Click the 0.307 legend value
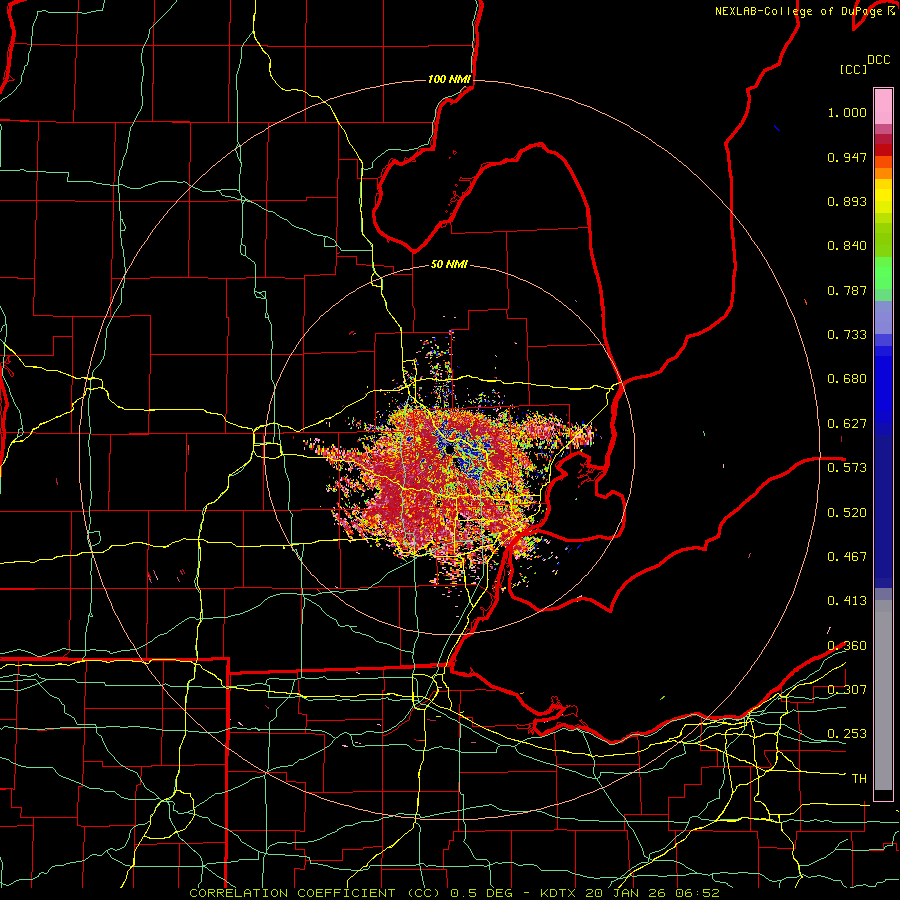The image size is (900, 900). [847, 690]
